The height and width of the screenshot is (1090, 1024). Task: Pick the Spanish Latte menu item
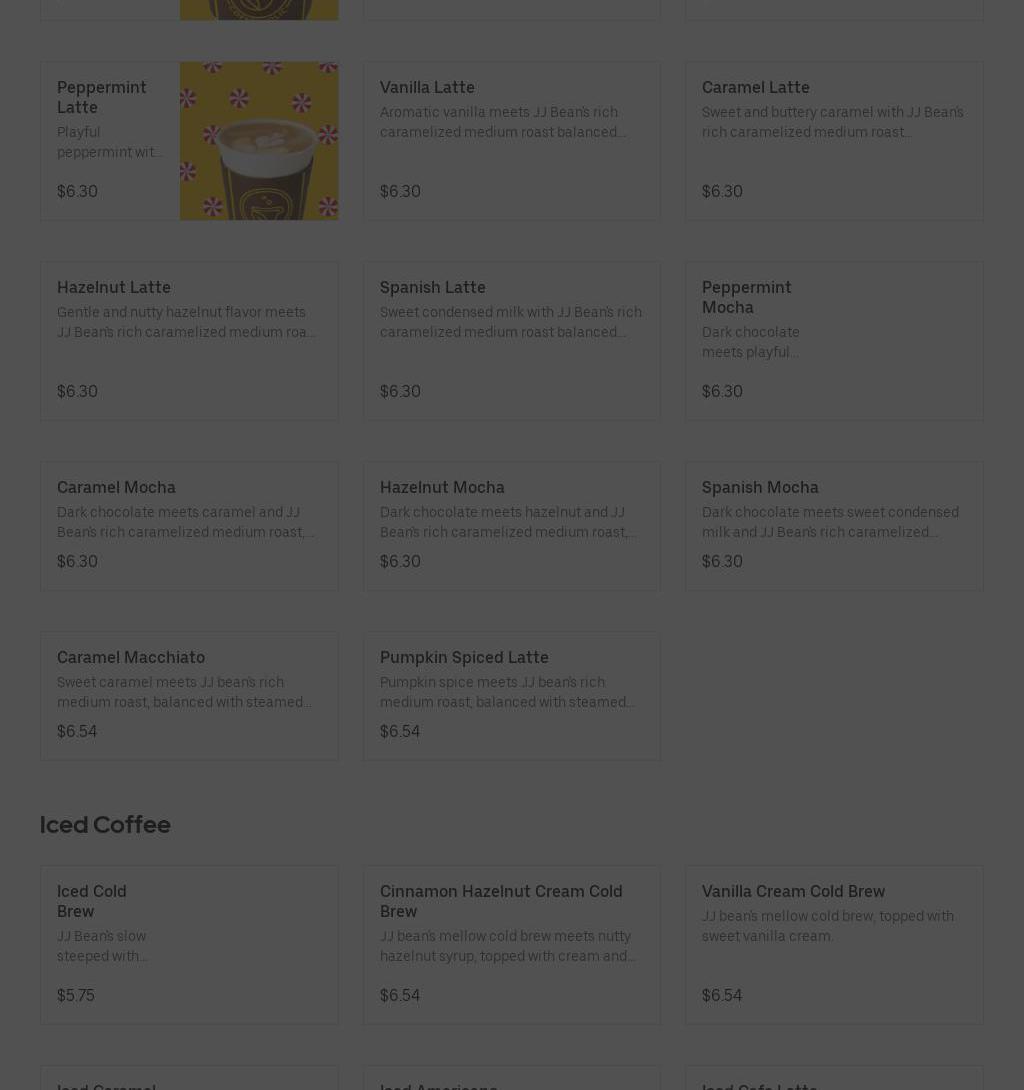[511, 341]
